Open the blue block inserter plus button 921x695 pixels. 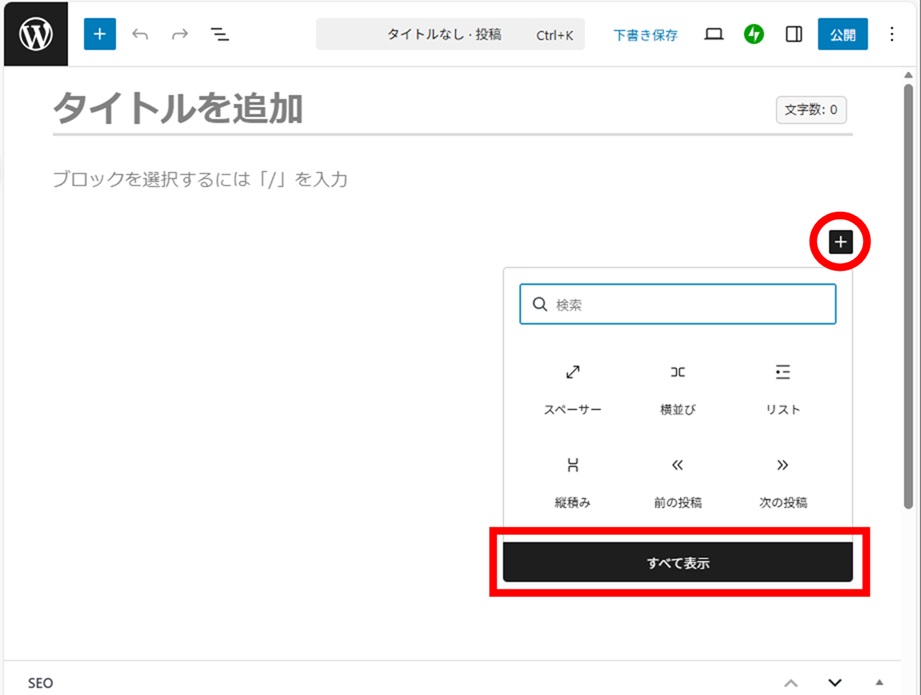[x=99, y=34]
